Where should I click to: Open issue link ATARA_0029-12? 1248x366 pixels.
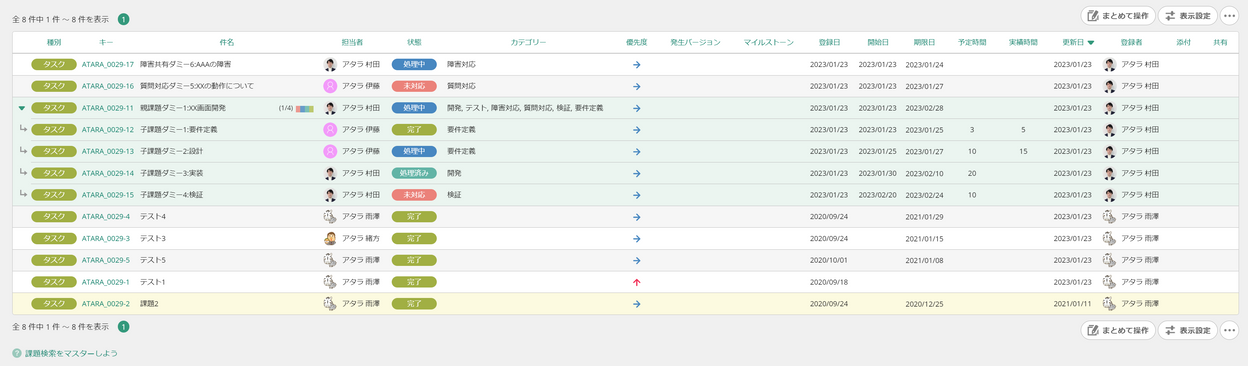[108, 130]
